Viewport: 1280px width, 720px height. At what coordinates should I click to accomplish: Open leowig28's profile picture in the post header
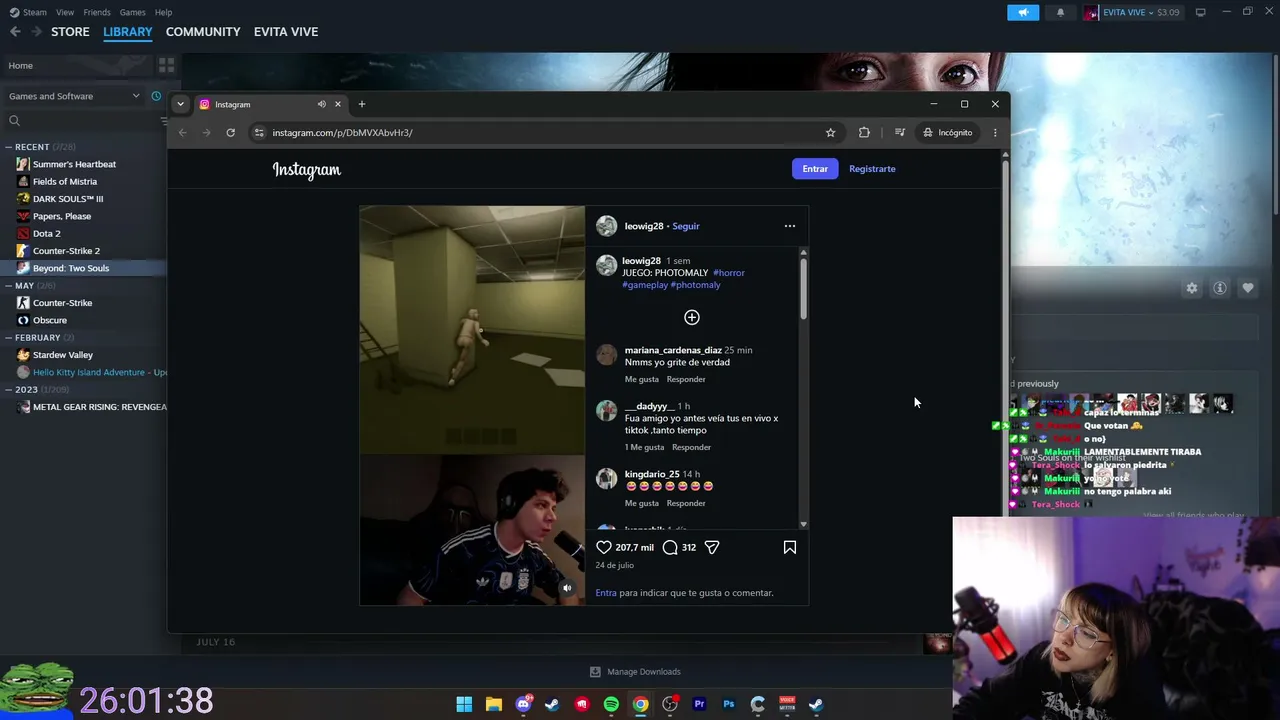point(607,226)
